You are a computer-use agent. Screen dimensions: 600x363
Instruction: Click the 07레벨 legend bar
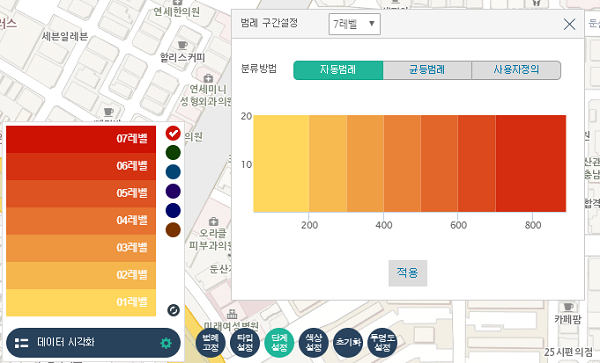[x=81, y=139]
